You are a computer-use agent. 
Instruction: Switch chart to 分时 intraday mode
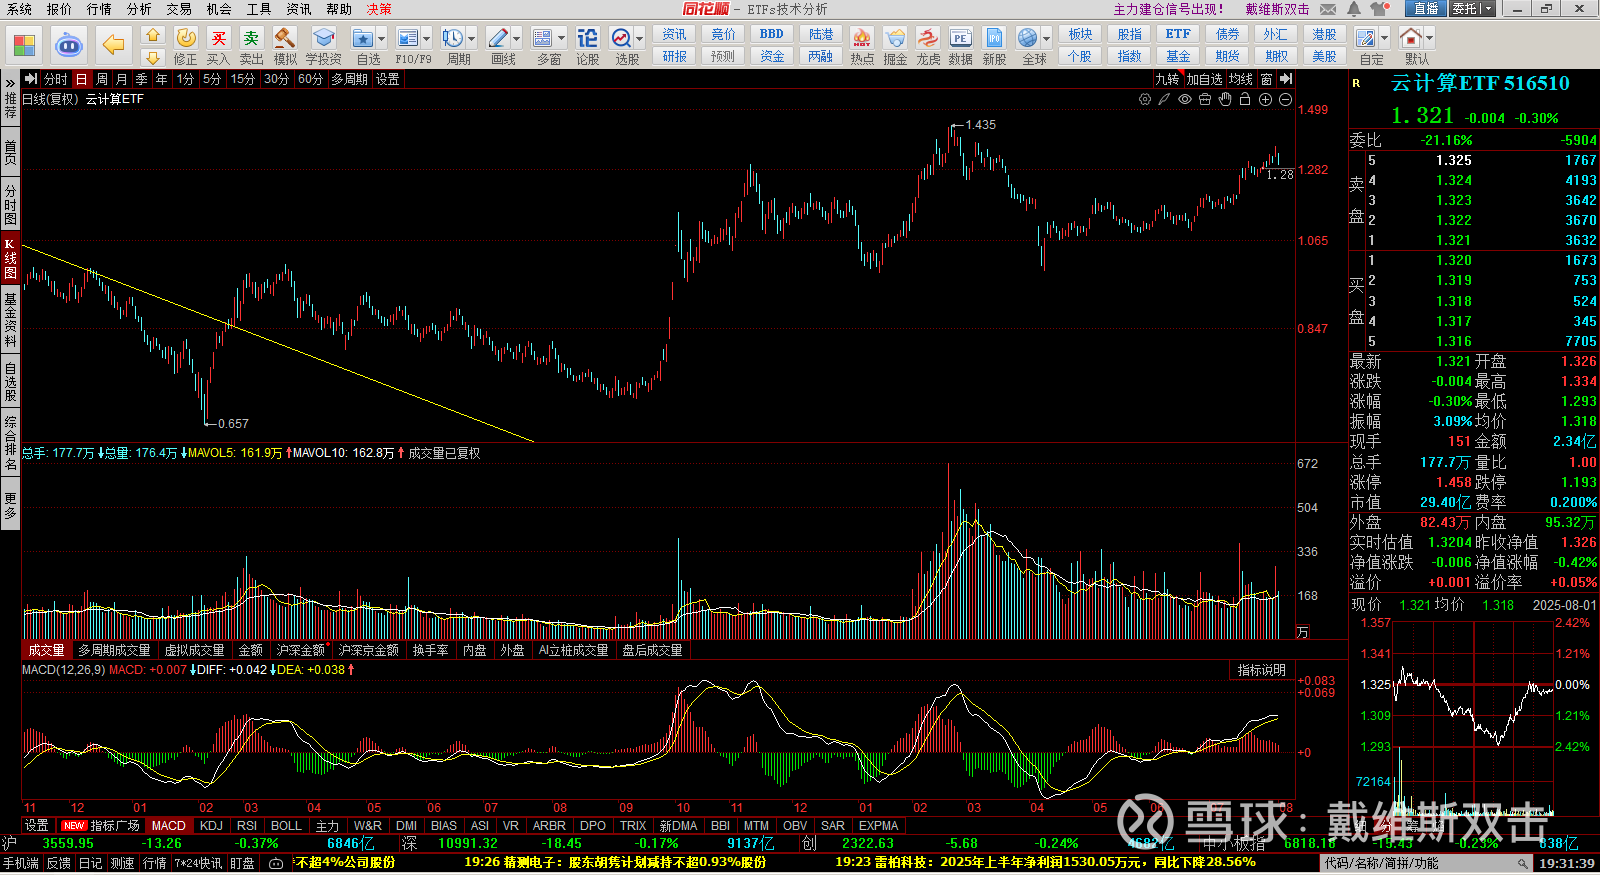pos(55,79)
